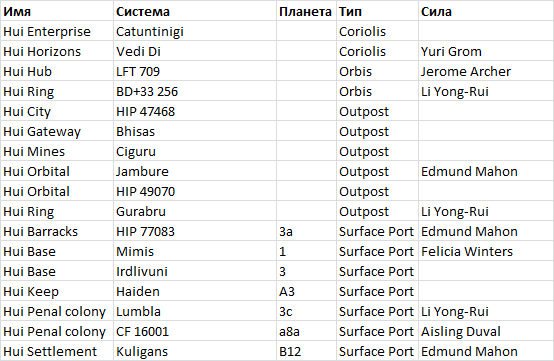Click the Catuntinigi system cell
The image size is (554, 361).
click(195, 31)
